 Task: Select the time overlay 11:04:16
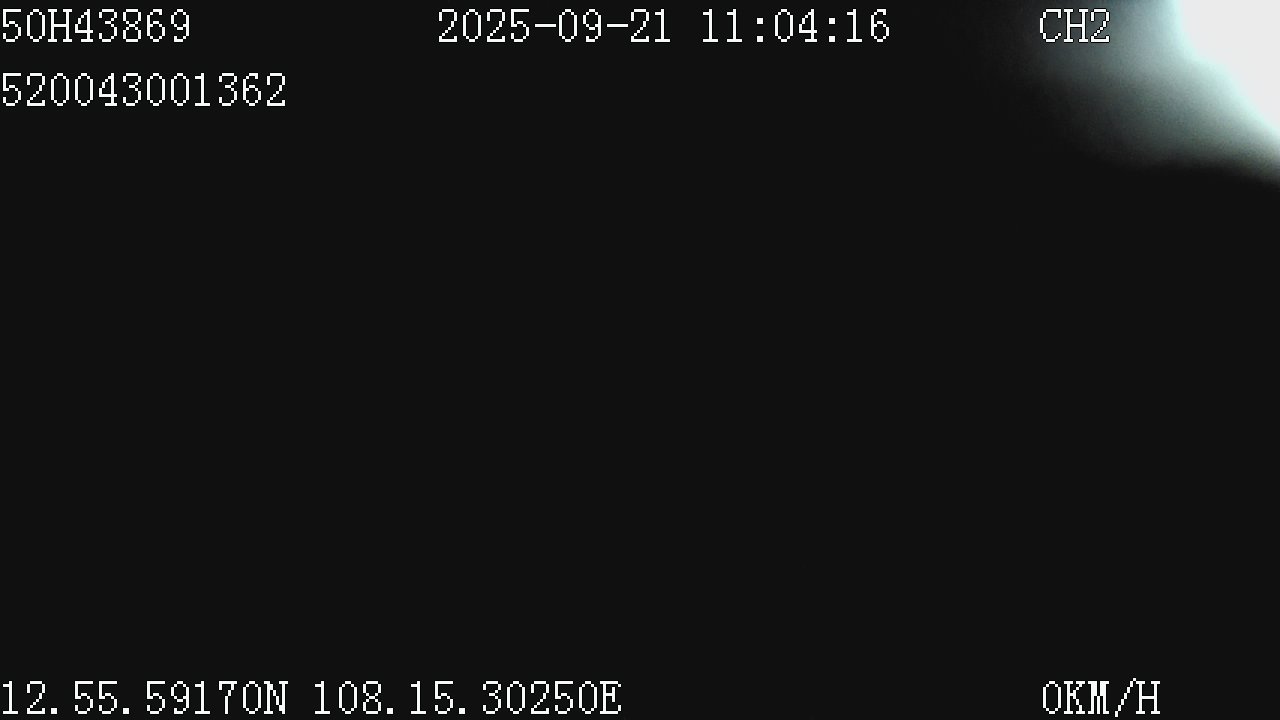click(795, 27)
